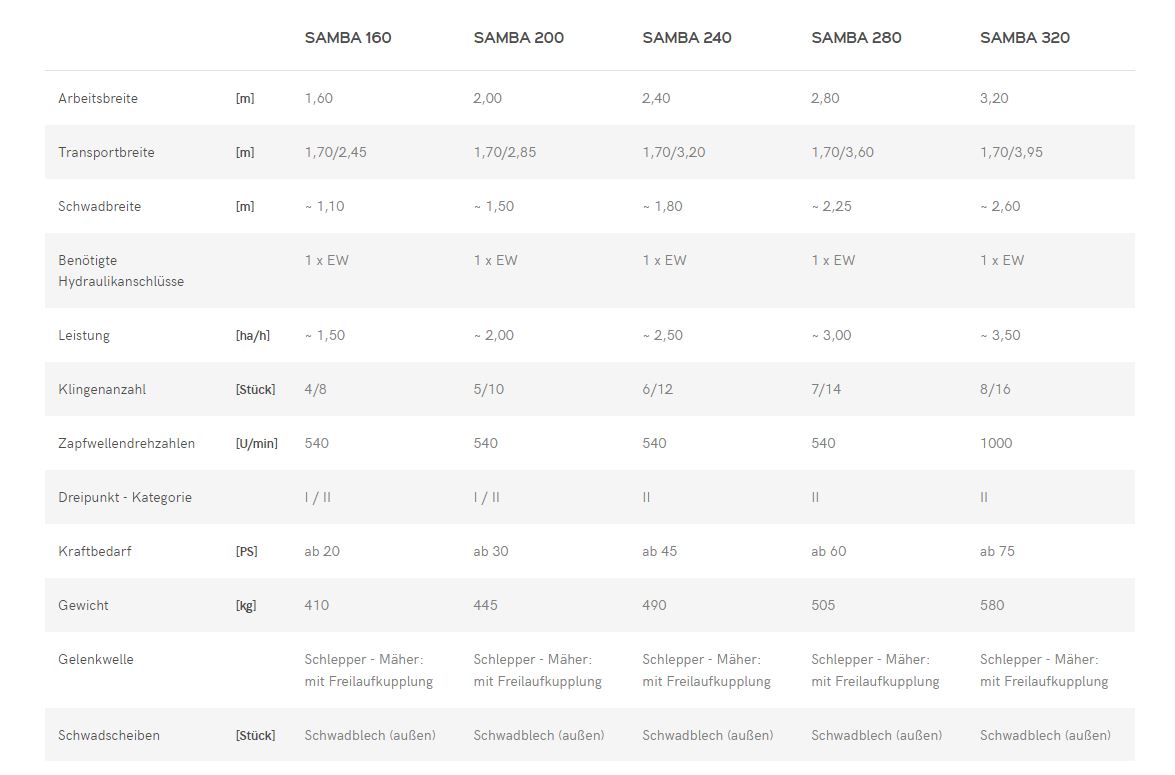Select the Transportbreite row label
The height and width of the screenshot is (775, 1175).
click(x=106, y=152)
